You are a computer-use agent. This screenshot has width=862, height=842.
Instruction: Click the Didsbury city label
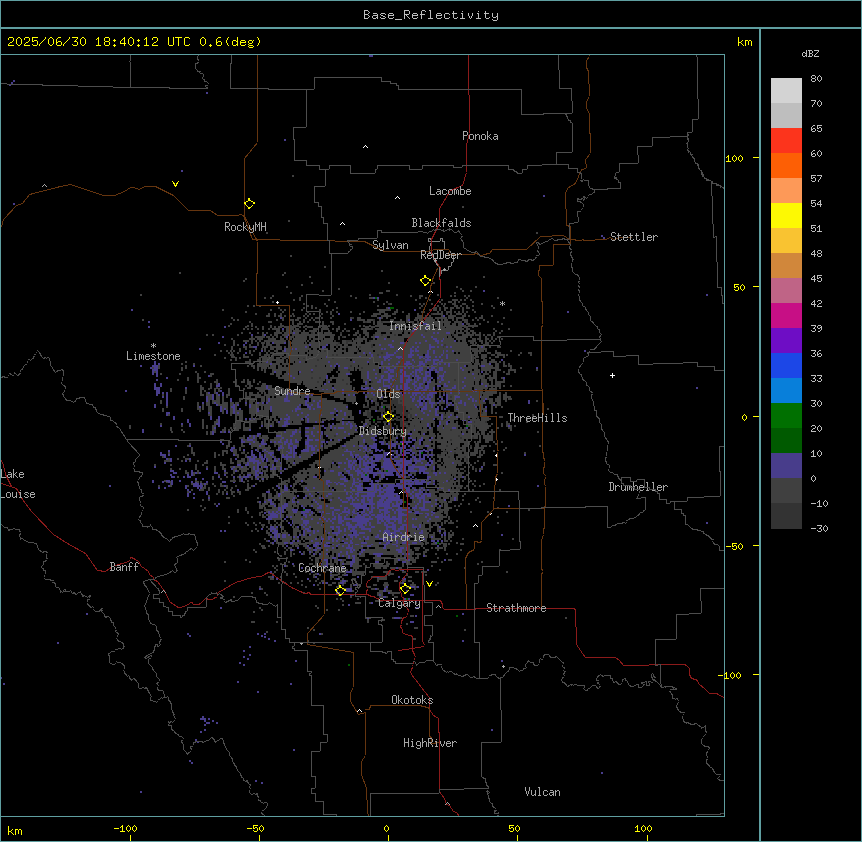[383, 431]
